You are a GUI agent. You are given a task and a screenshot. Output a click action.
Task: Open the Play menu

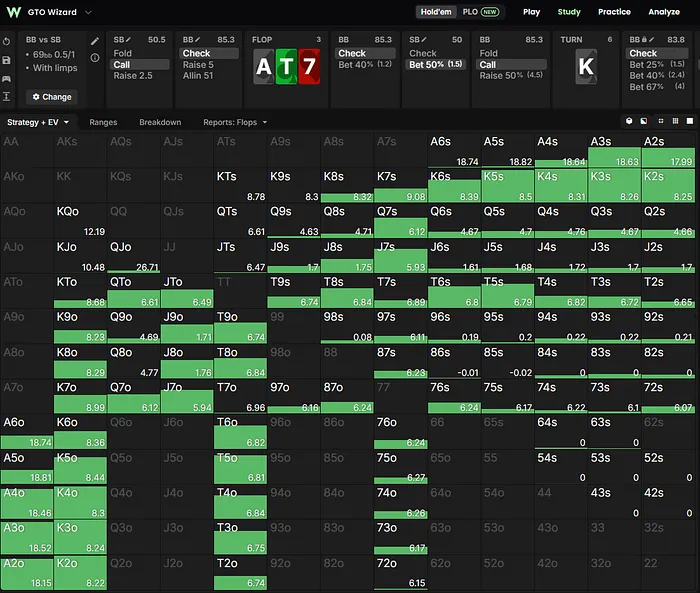tap(531, 12)
